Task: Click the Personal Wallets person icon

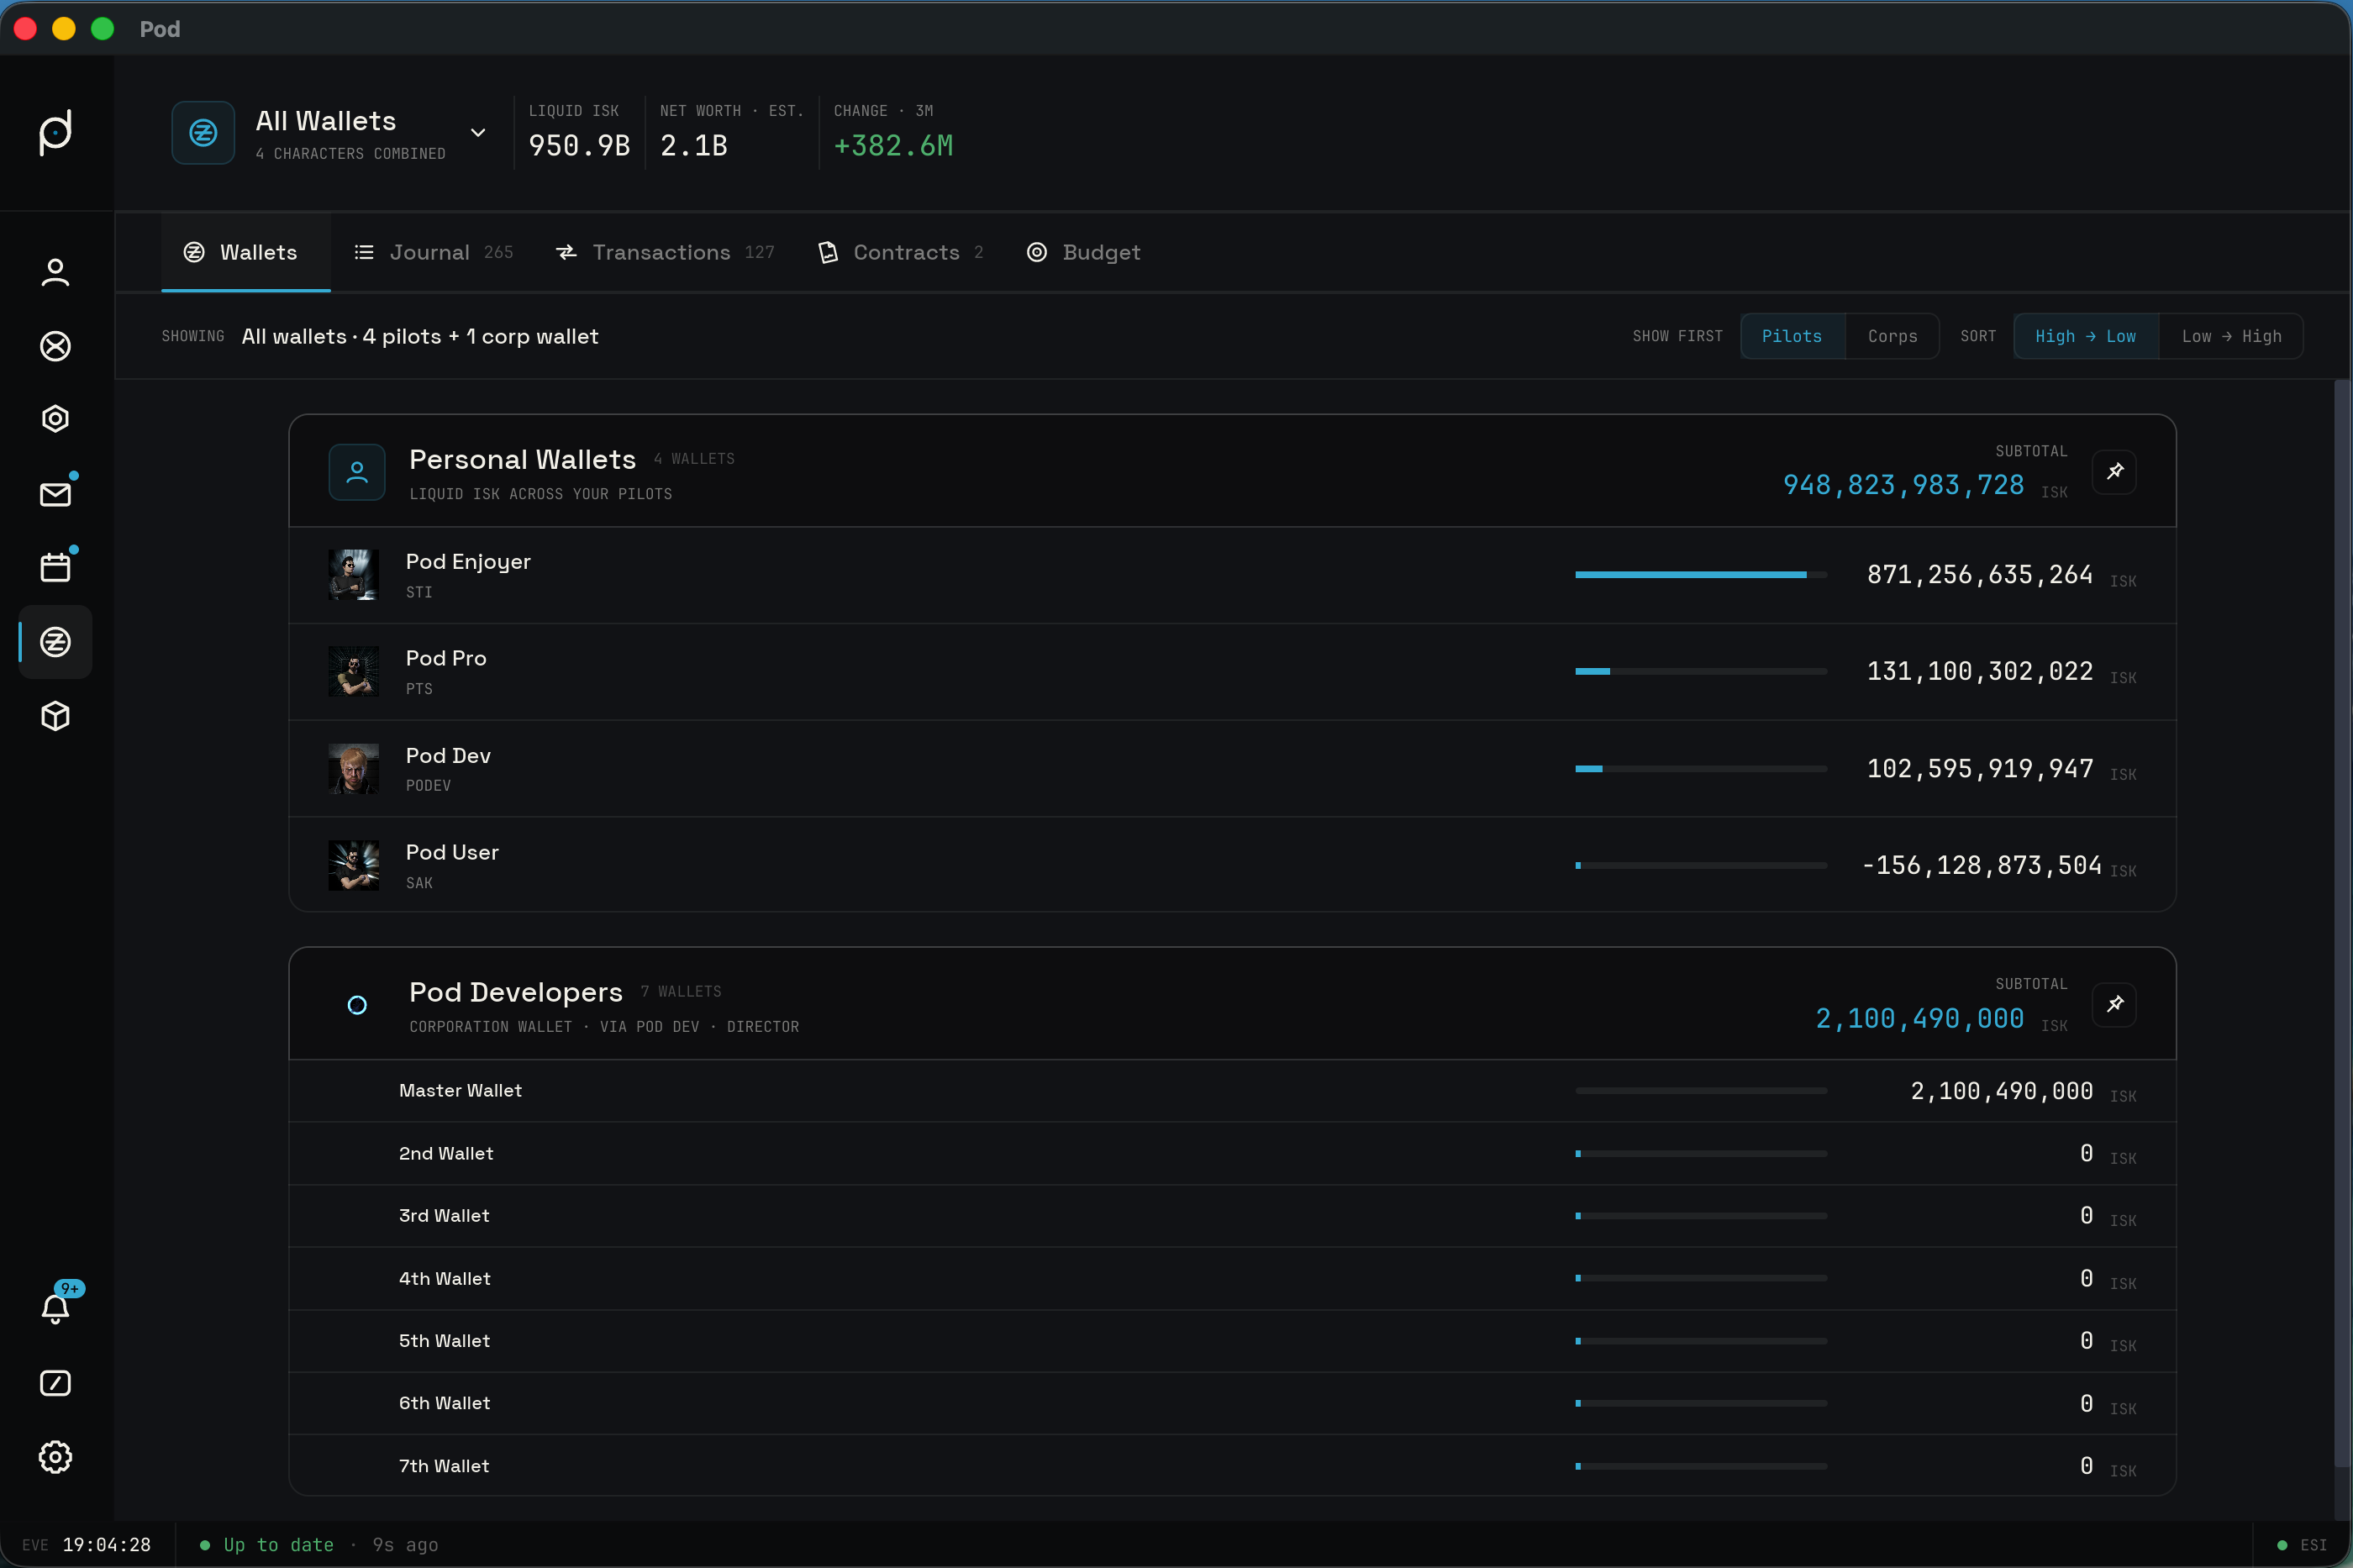Action: (357, 472)
